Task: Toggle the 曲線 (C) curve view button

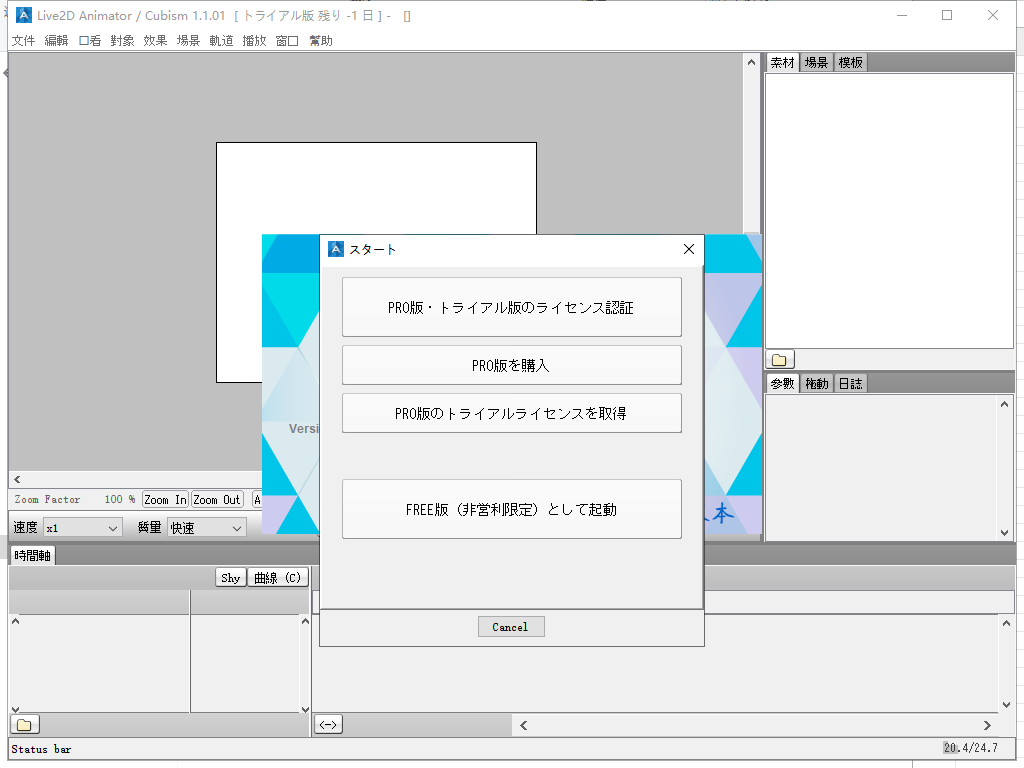Action: tap(278, 578)
